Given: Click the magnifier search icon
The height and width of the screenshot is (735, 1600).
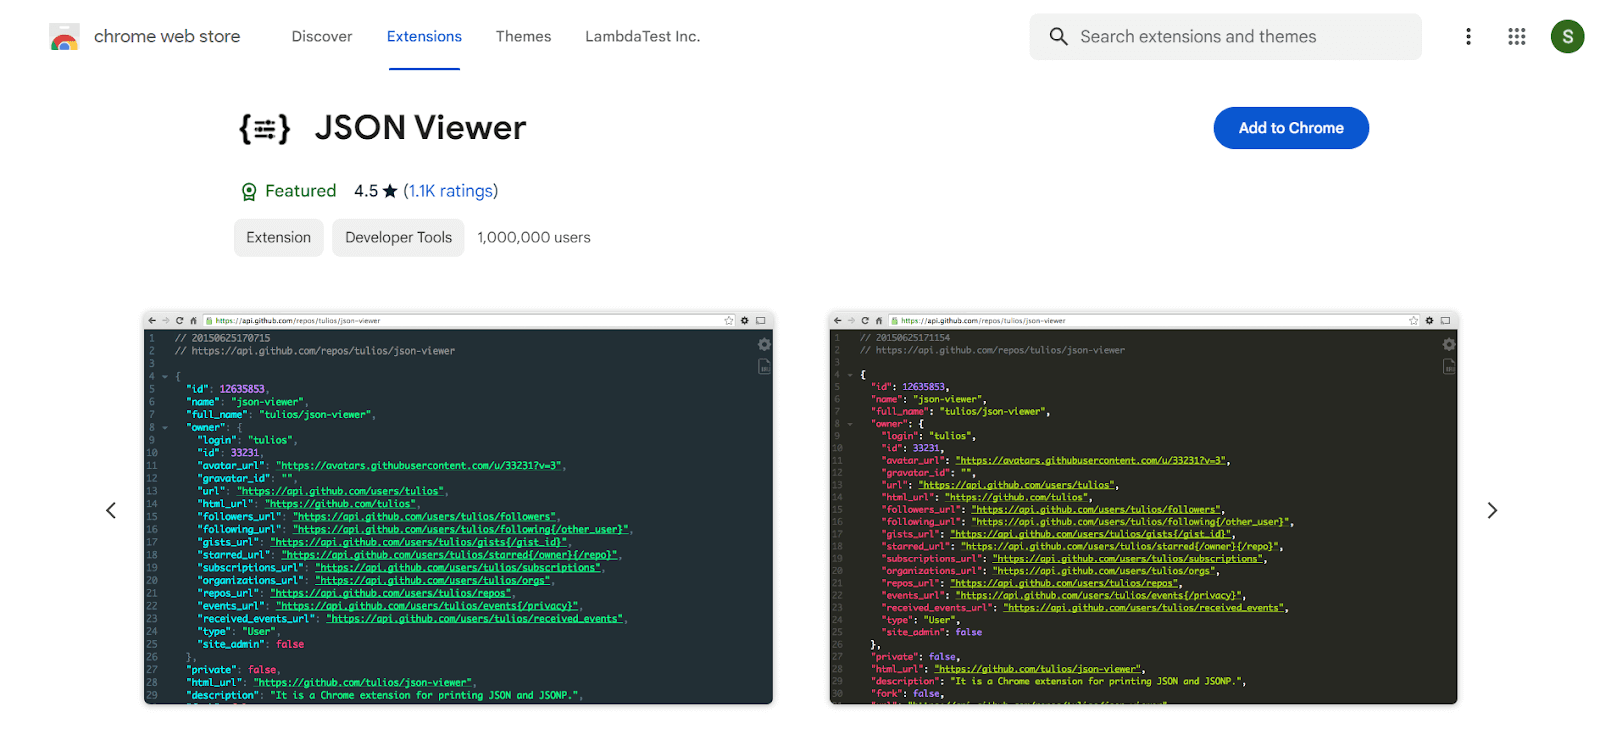Looking at the screenshot, I should pos(1058,37).
